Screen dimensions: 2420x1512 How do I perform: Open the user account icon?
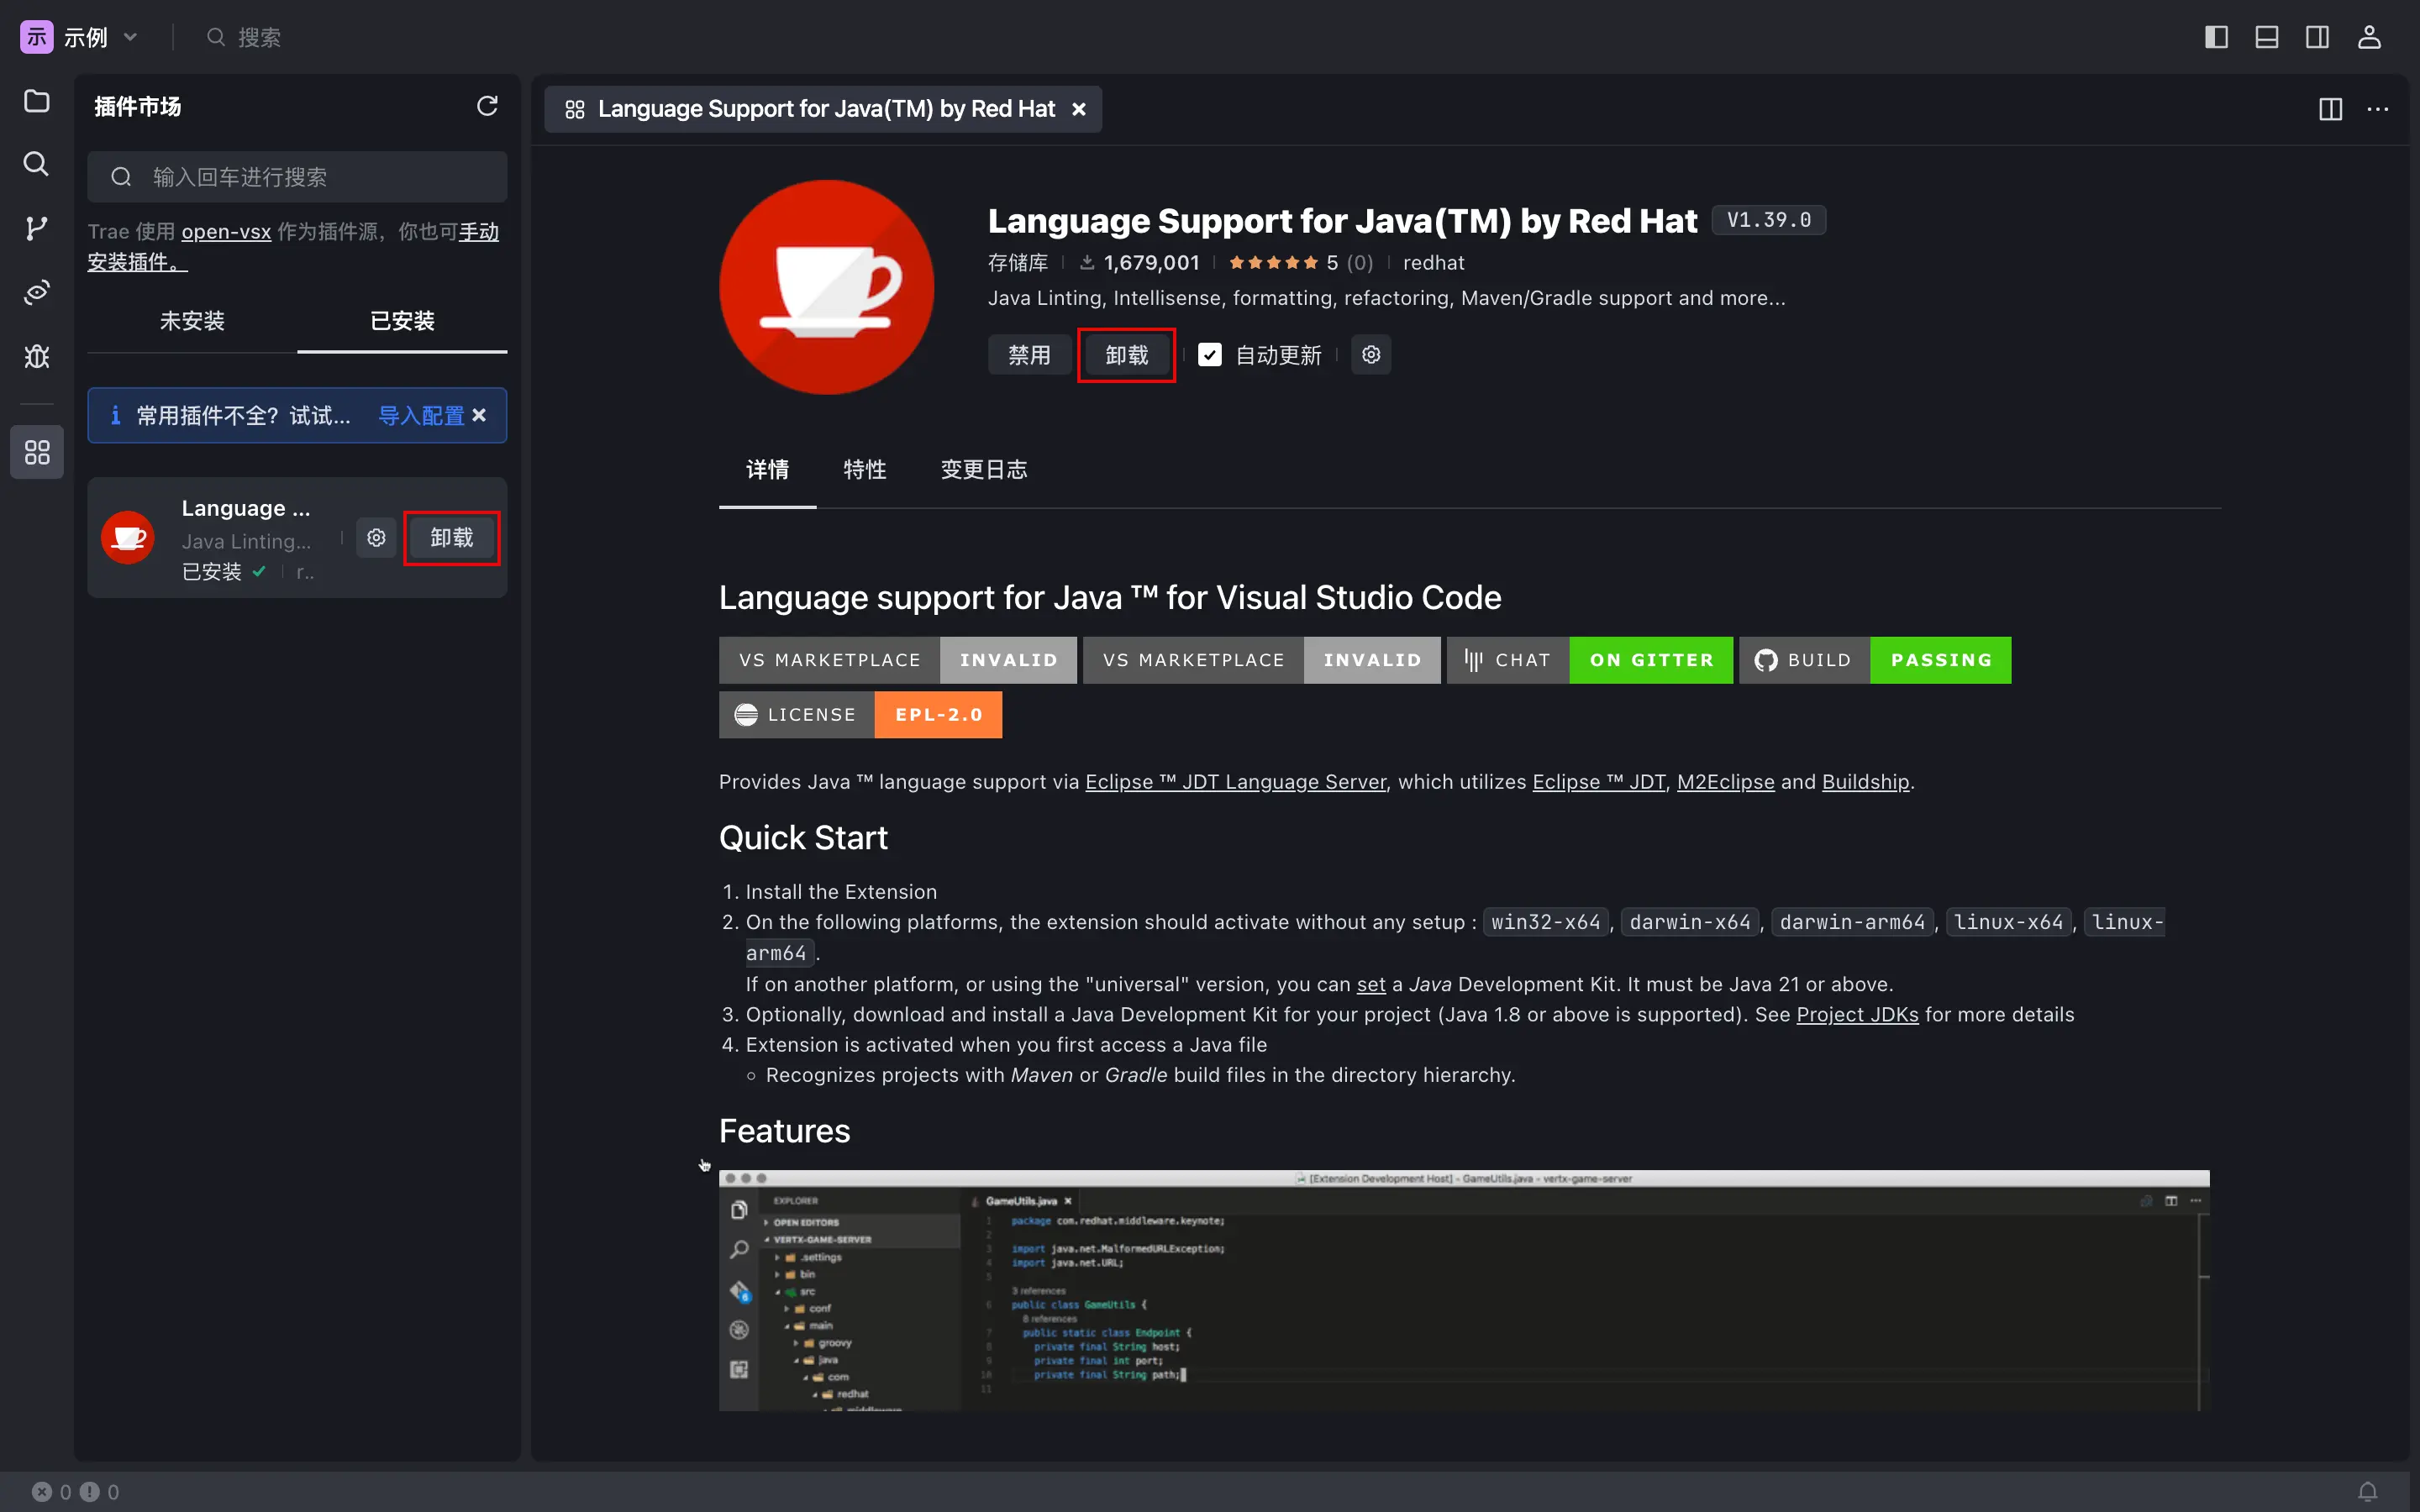point(2369,37)
